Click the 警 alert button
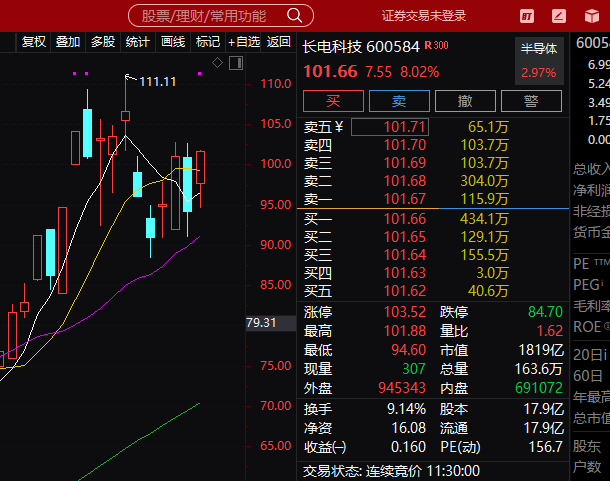This screenshot has height=481, width=610. coord(531,101)
